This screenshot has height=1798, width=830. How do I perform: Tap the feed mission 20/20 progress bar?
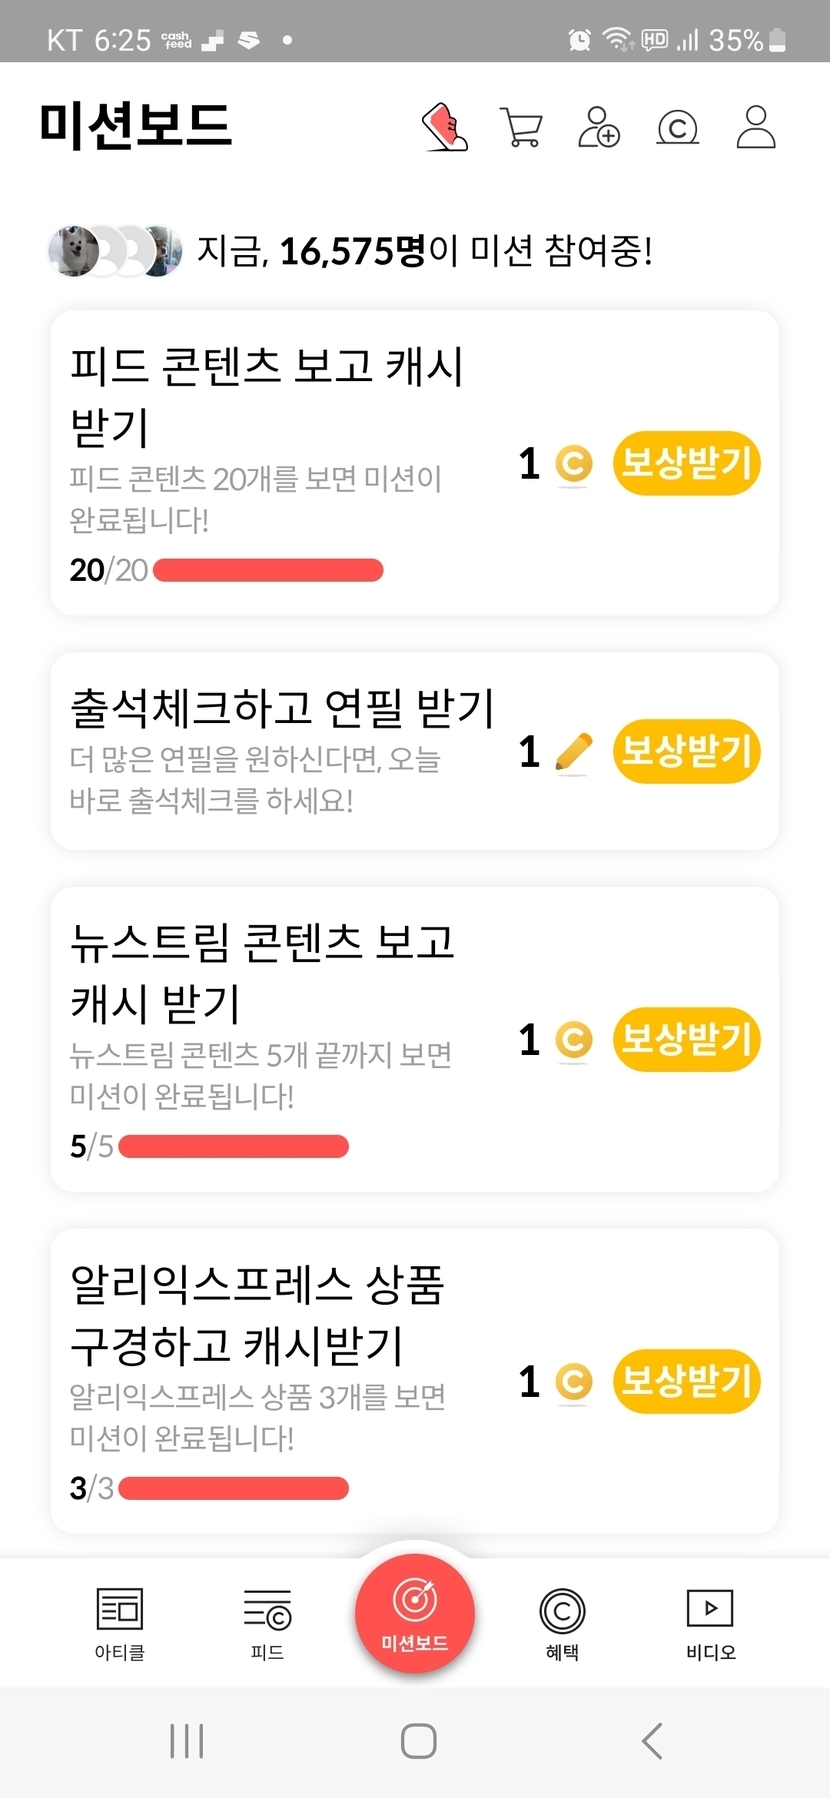pos(268,570)
